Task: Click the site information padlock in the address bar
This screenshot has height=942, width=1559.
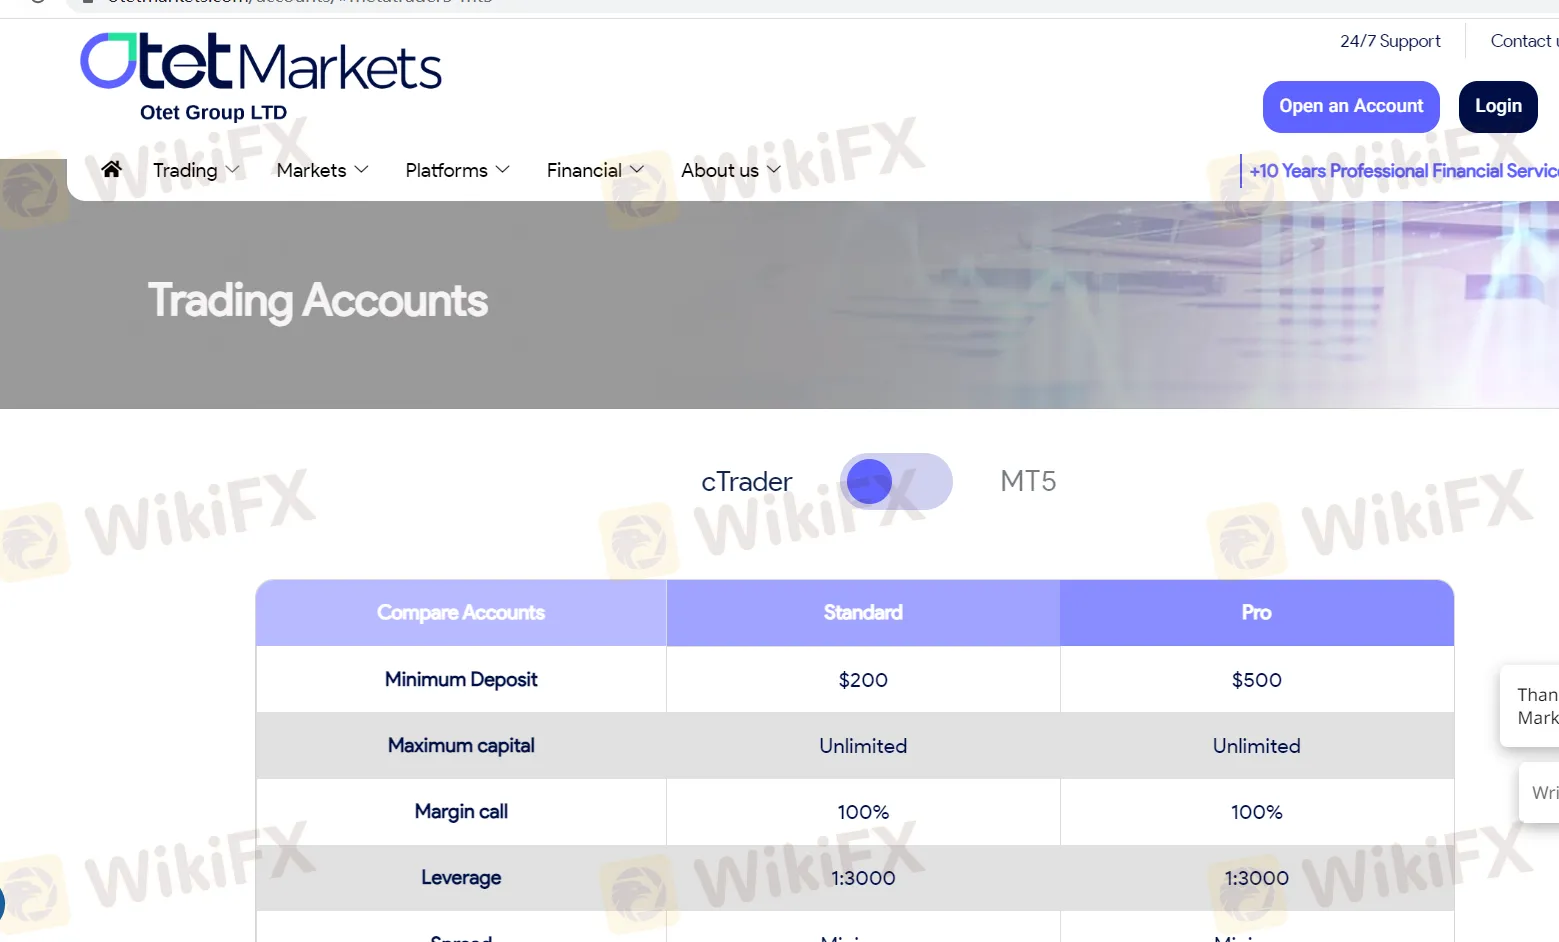Action: coord(86,3)
